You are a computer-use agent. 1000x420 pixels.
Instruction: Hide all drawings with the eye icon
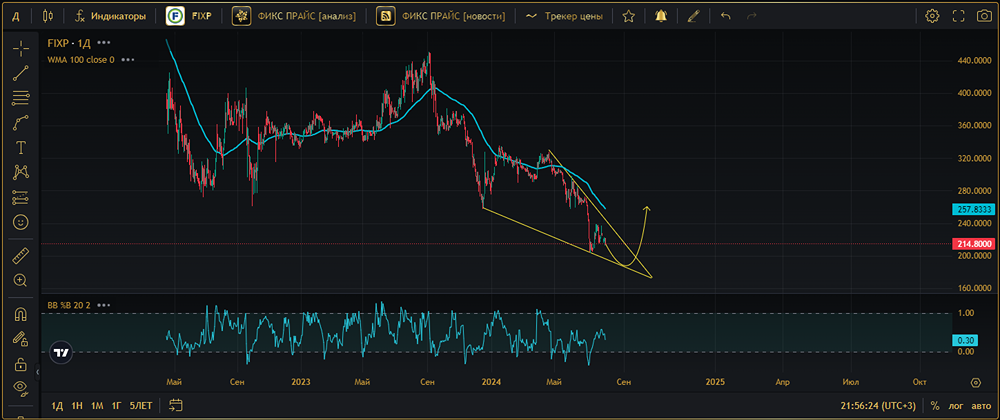(x=20, y=388)
